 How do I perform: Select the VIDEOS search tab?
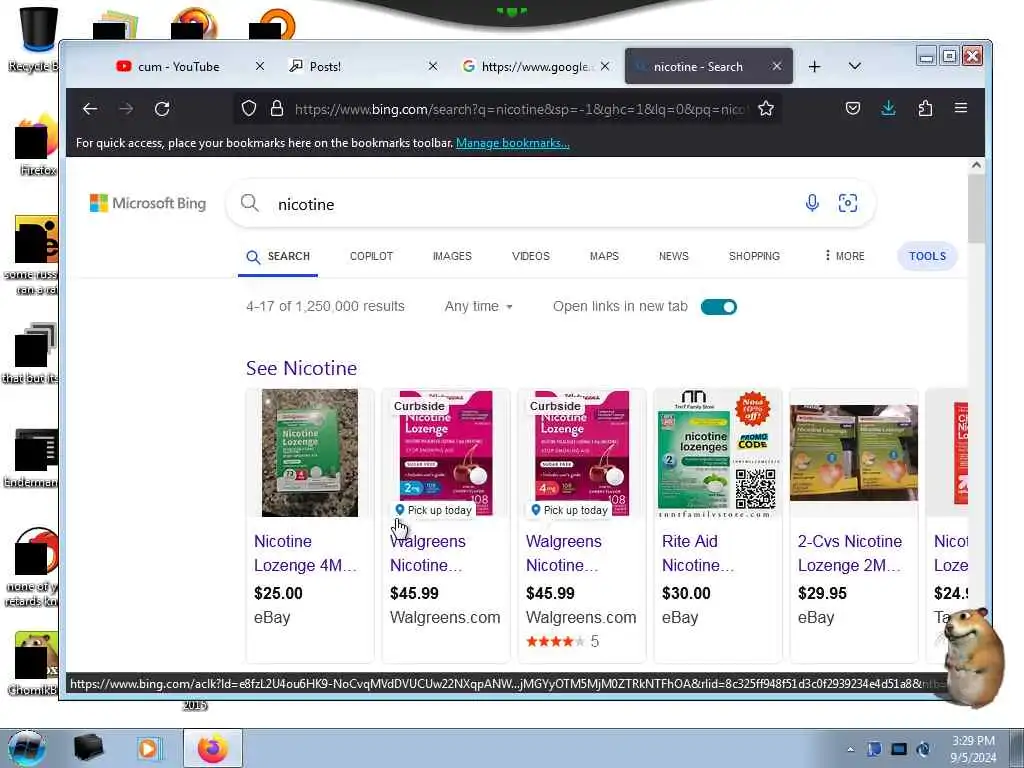[530, 256]
